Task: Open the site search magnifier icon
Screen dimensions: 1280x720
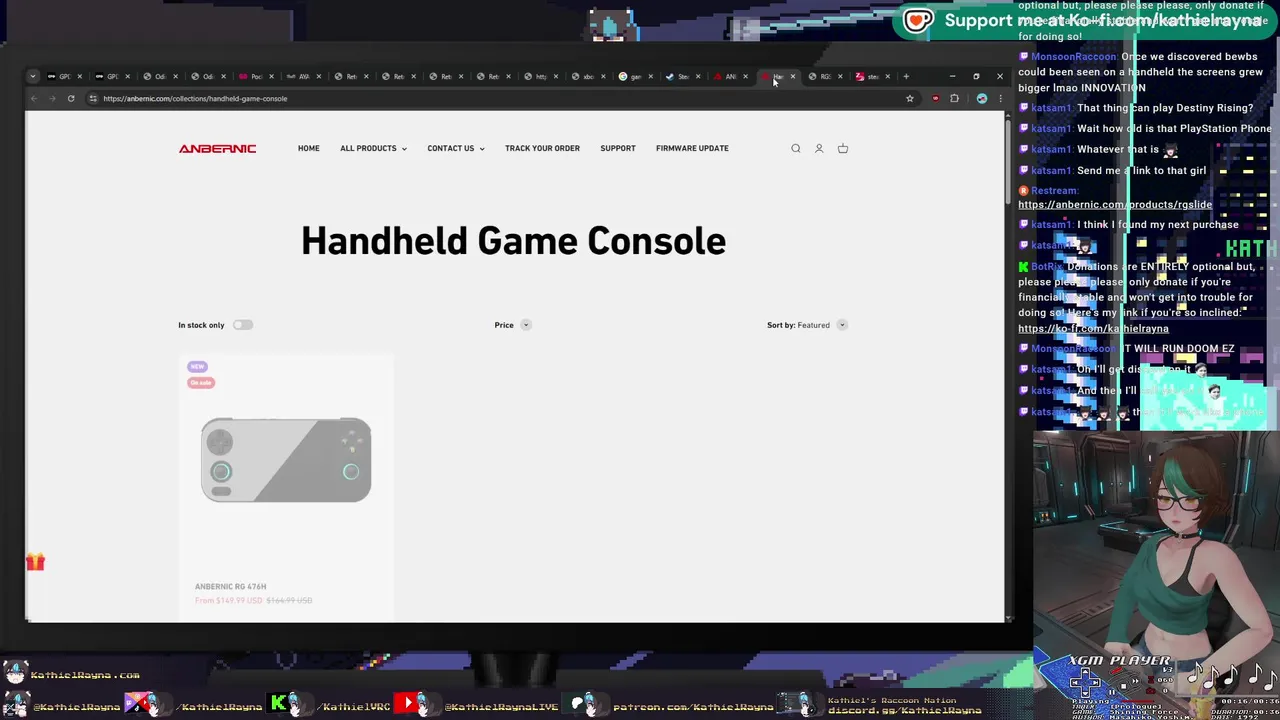Action: (796, 149)
